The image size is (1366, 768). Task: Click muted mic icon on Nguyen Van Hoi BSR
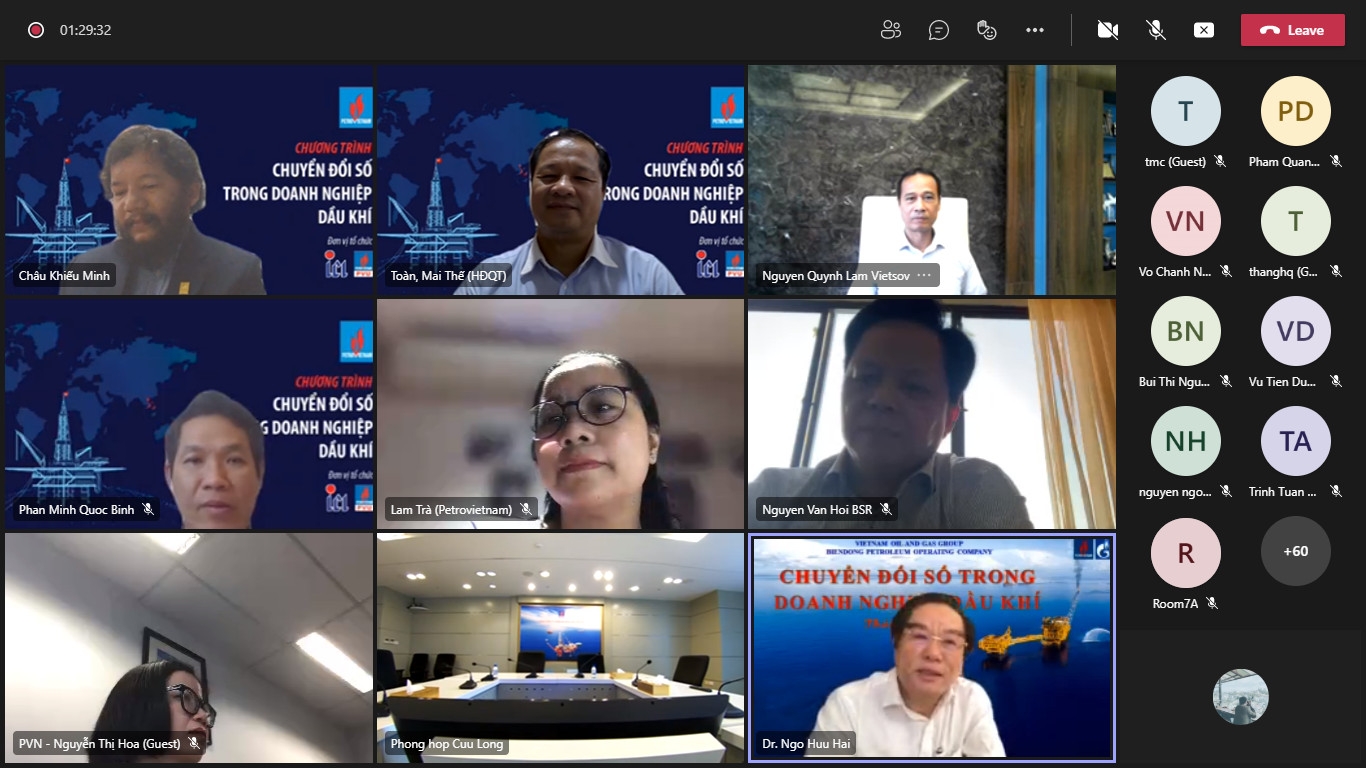[x=885, y=510]
